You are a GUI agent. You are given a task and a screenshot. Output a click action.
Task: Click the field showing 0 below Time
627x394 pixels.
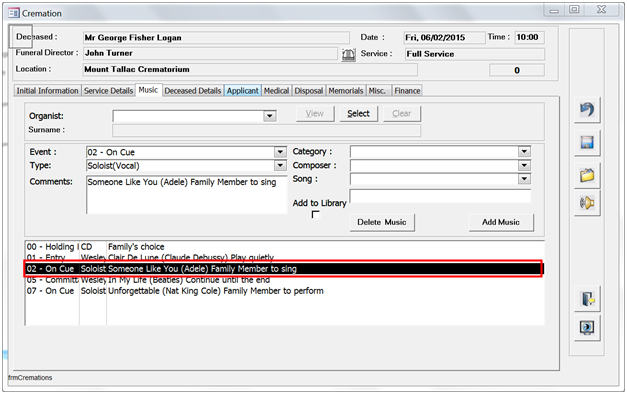[517, 70]
